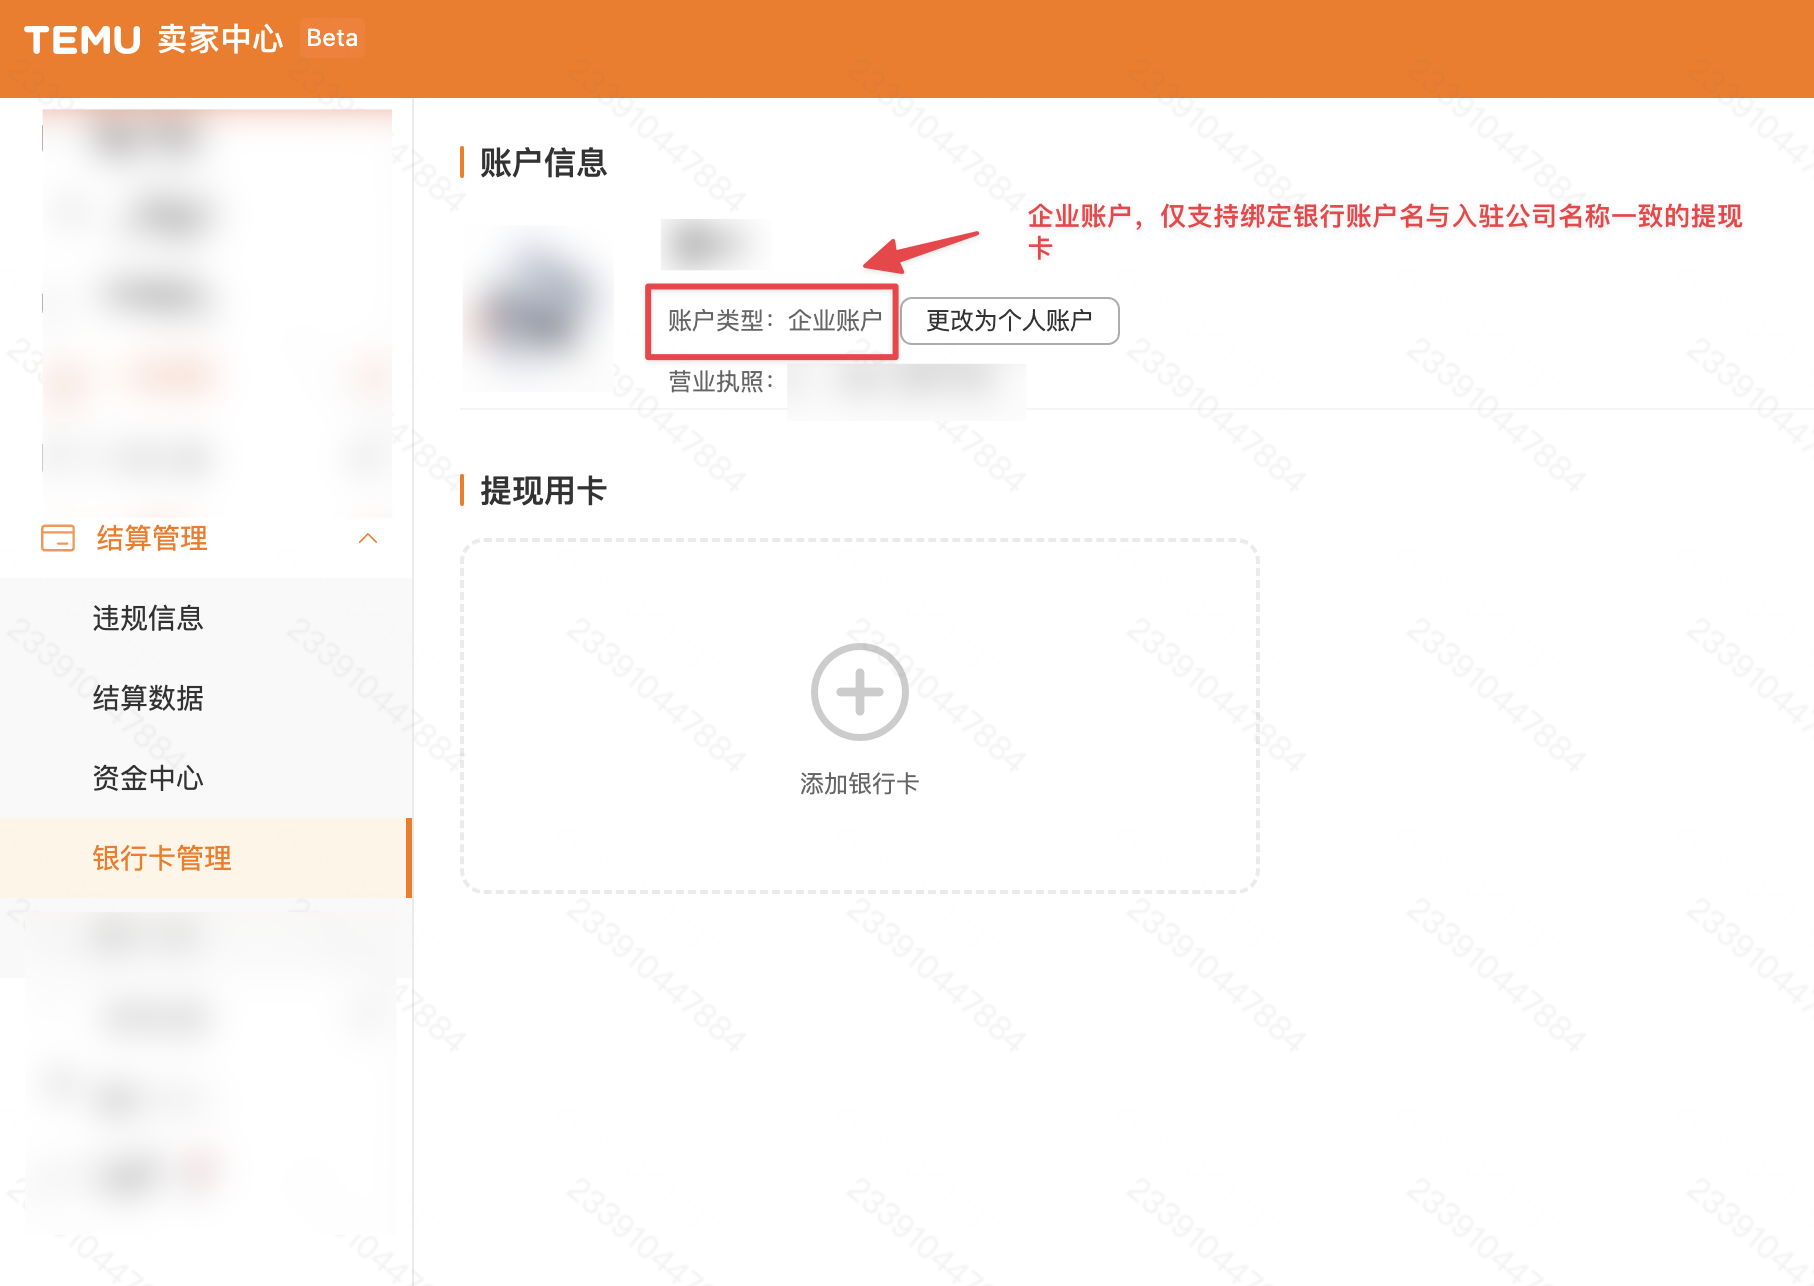Click the 企业账户 account type text

point(837,321)
